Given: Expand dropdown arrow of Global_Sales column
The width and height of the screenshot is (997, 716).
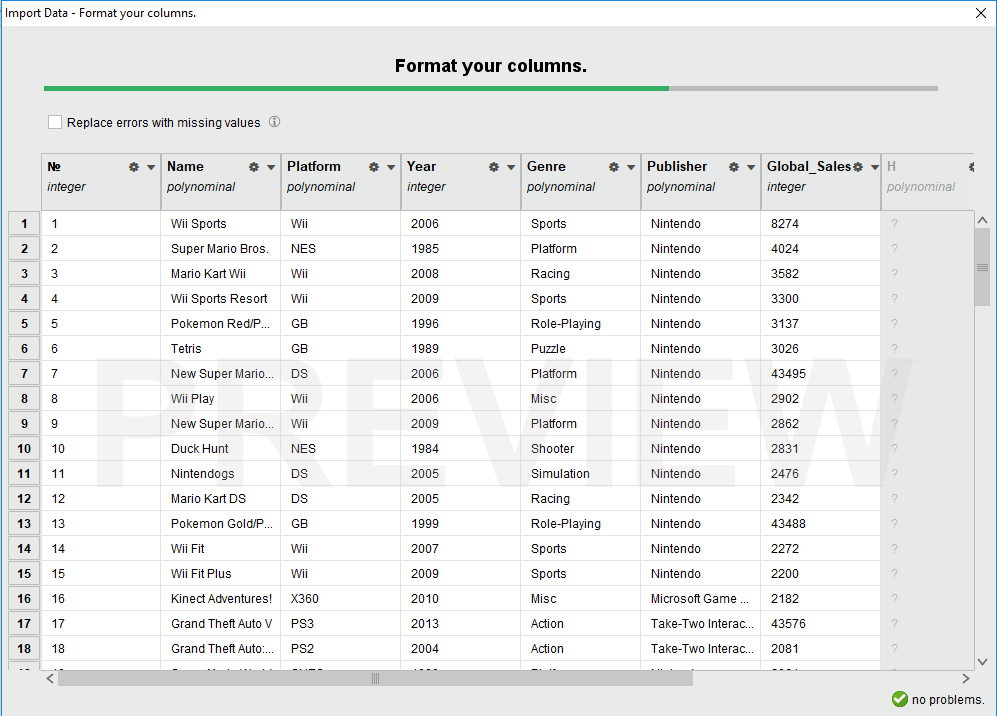Looking at the screenshot, I should pos(875,167).
